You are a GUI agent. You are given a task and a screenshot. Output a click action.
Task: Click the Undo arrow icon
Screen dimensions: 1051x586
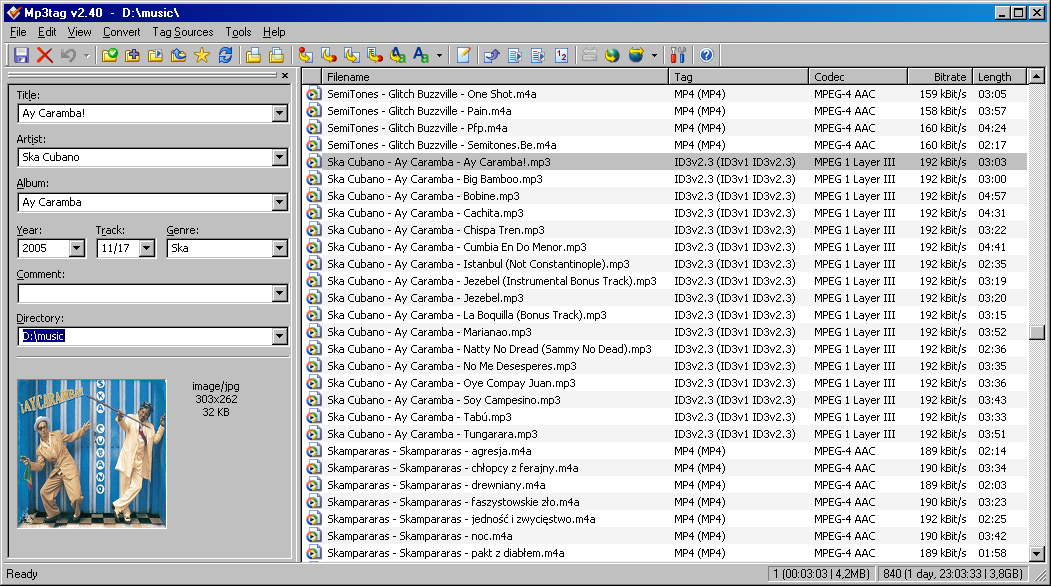point(68,55)
